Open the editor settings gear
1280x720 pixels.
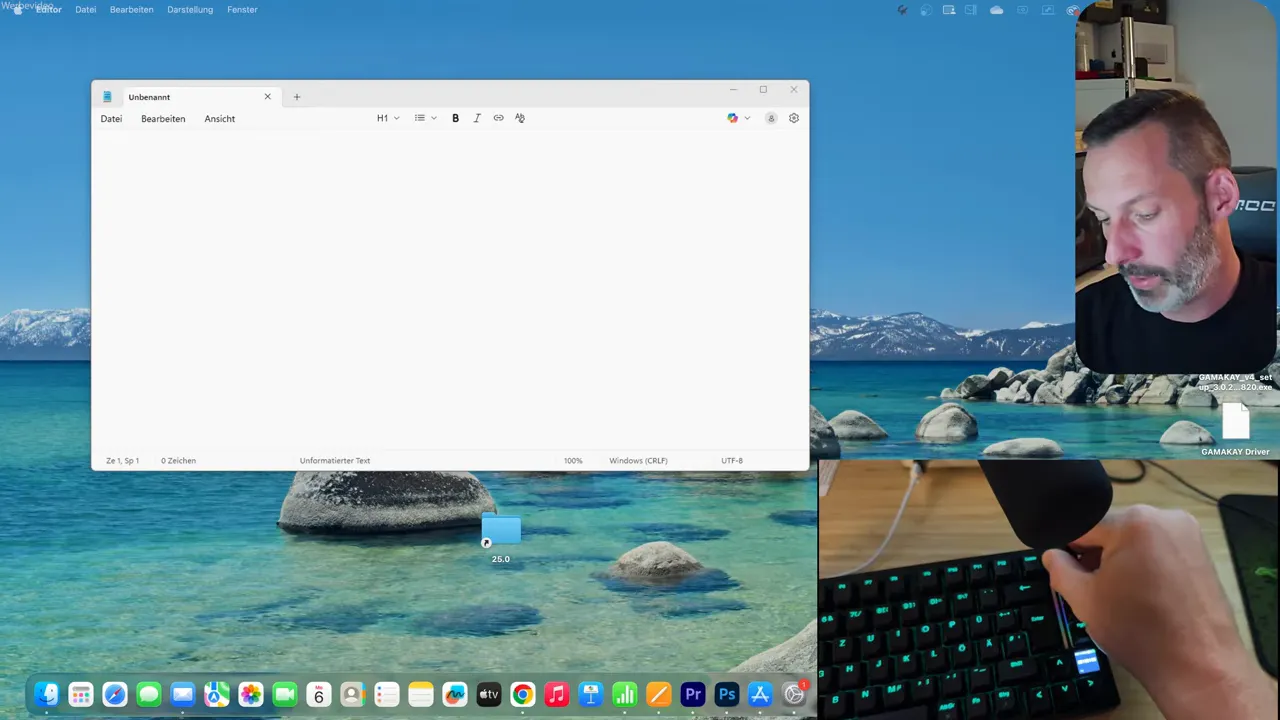click(794, 118)
